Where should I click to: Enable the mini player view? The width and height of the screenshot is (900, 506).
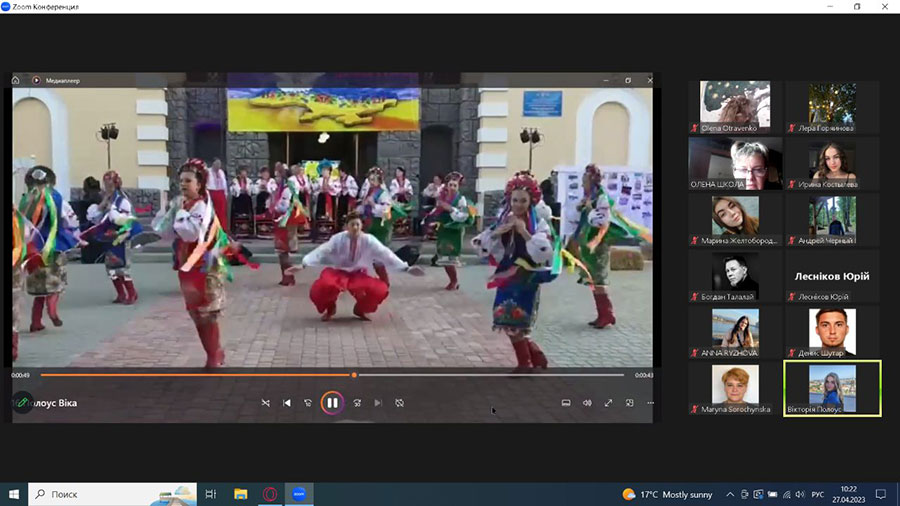[630, 403]
